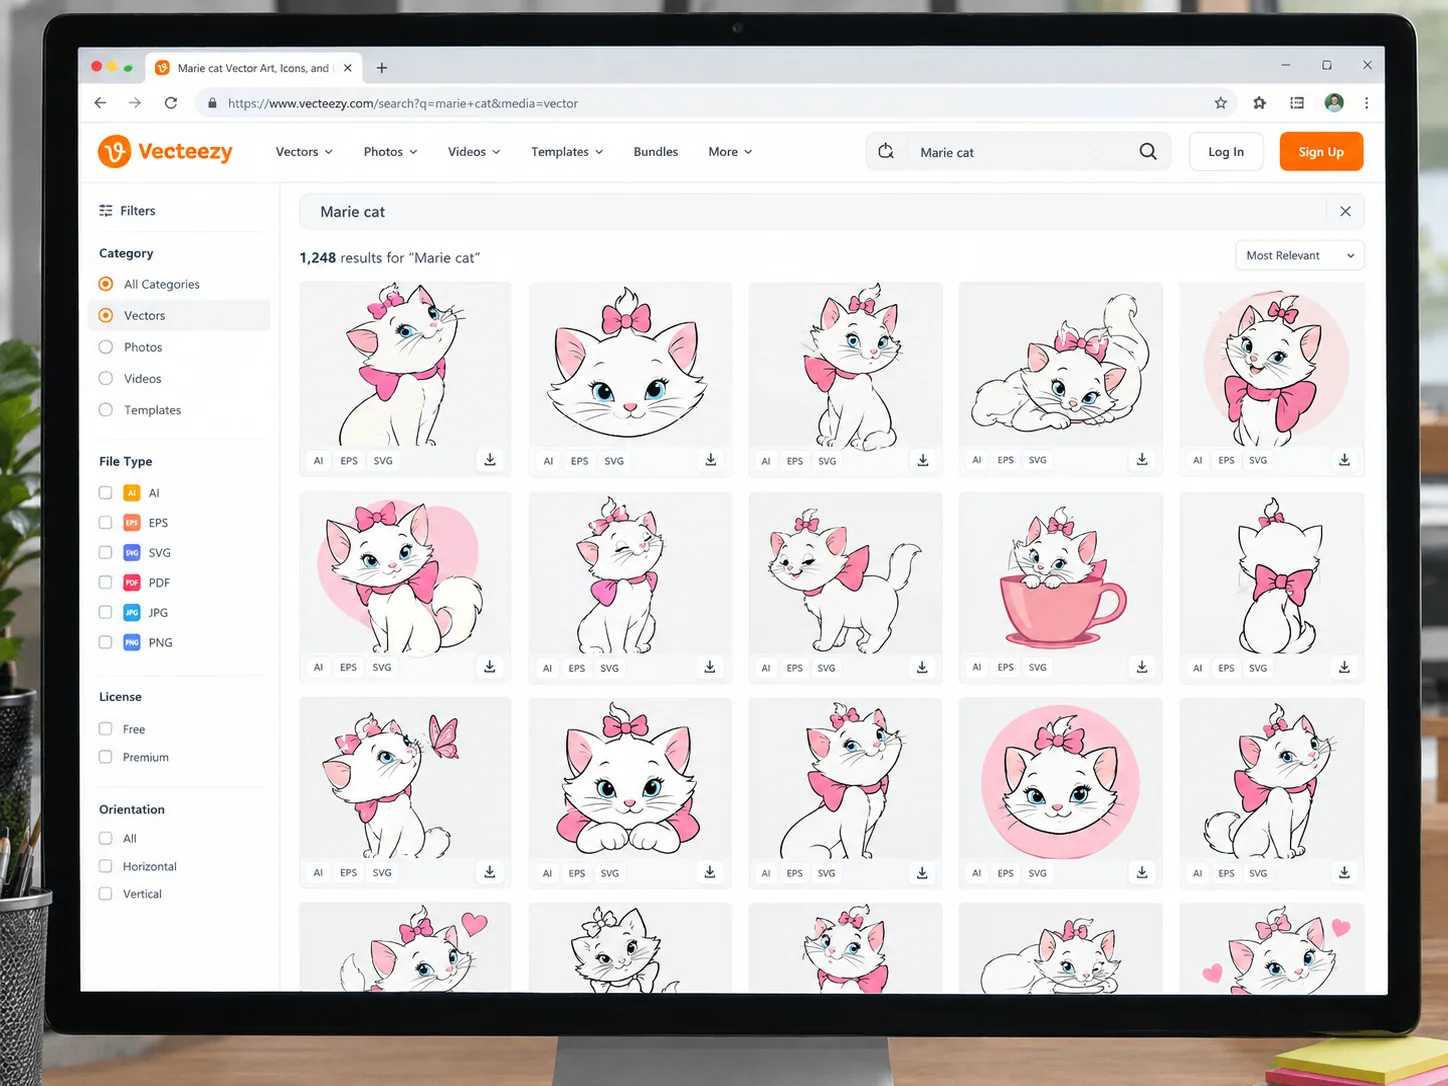Select Templates category radio
This screenshot has height=1086, width=1448.
coord(106,410)
